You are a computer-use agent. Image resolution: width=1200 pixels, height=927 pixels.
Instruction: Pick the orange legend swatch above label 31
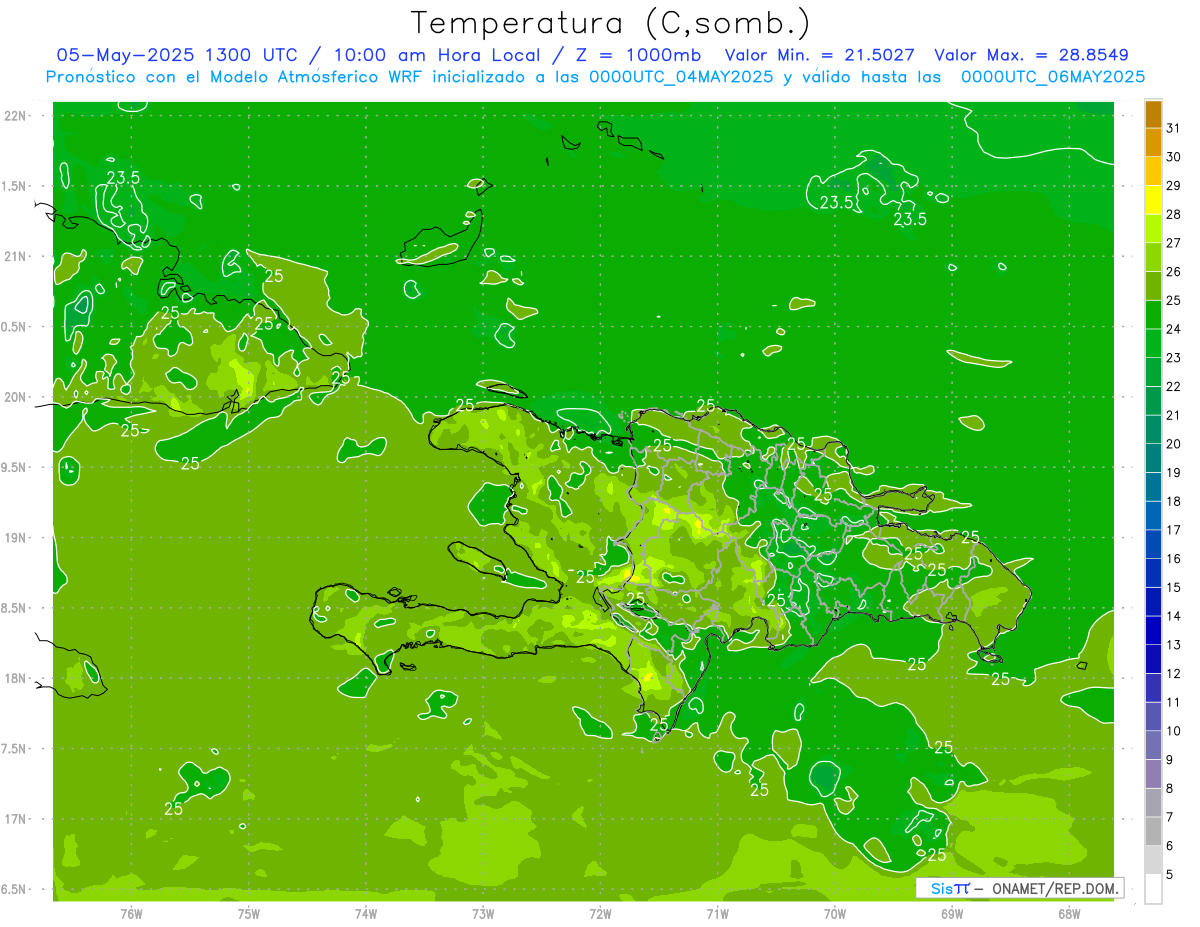click(1153, 114)
